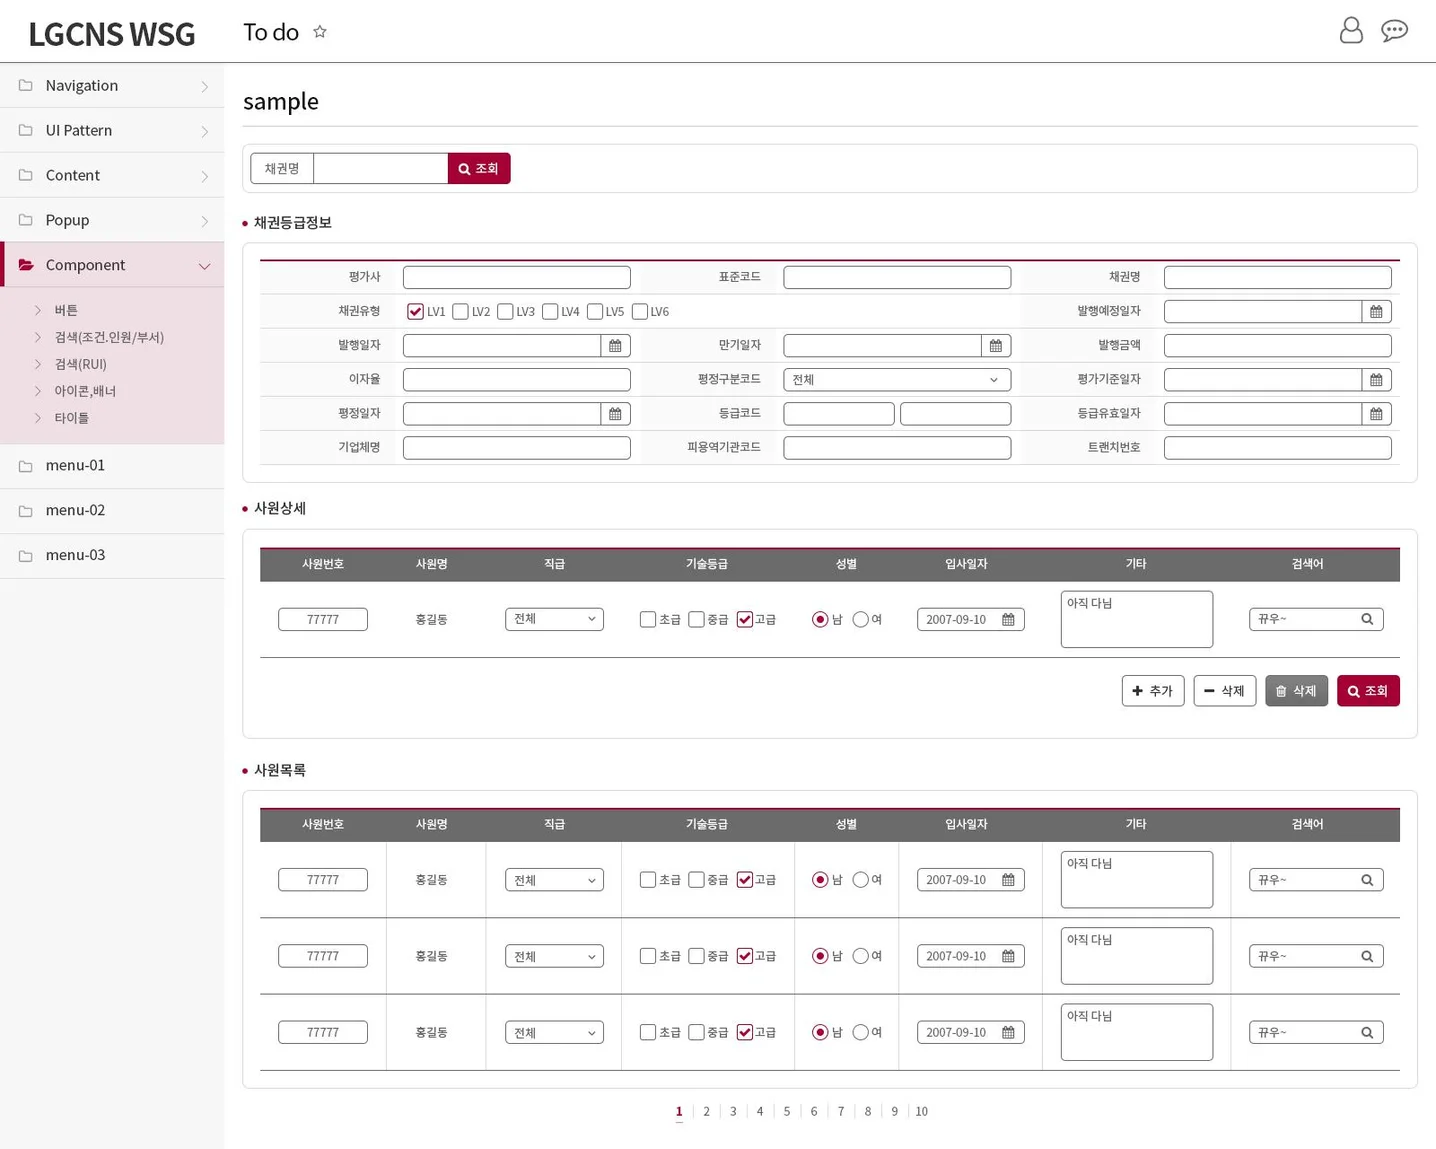Collapse the Component menu chevron
This screenshot has width=1436, height=1149.
tap(204, 266)
